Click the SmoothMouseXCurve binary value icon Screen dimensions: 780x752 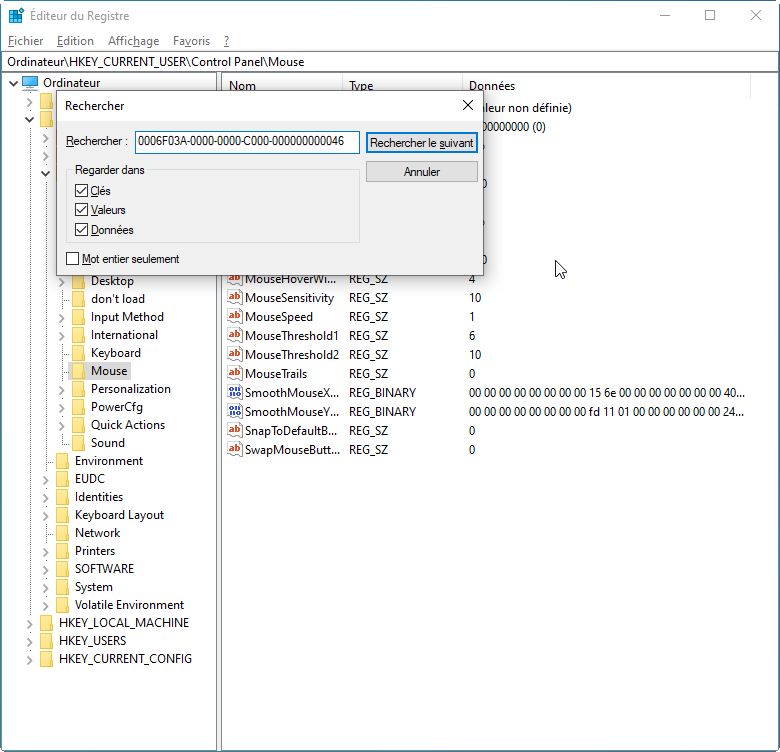point(236,393)
